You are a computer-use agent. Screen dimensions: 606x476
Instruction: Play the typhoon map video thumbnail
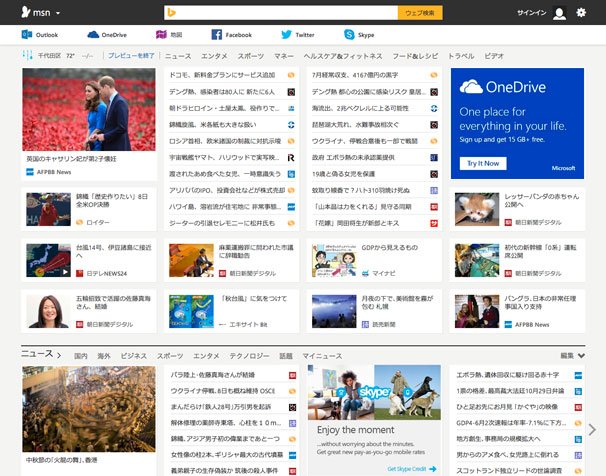pos(48,260)
